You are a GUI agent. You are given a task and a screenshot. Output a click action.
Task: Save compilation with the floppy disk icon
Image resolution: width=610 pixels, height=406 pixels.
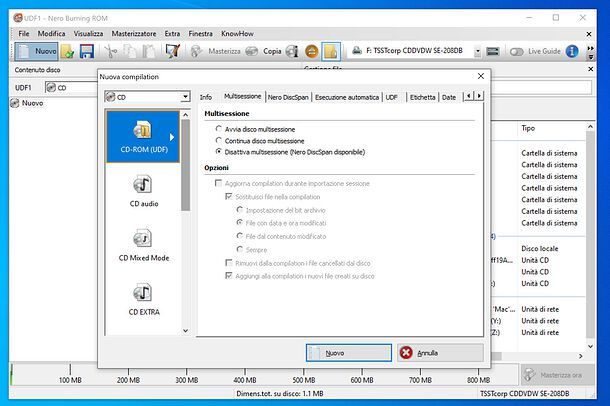(x=86, y=51)
